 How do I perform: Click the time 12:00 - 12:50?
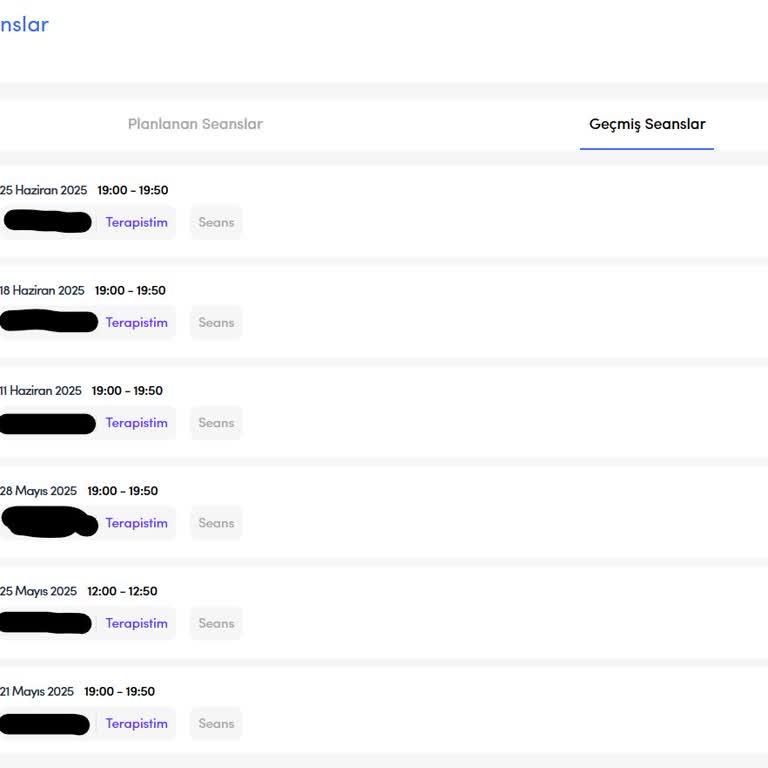pyautogui.click(x=122, y=591)
